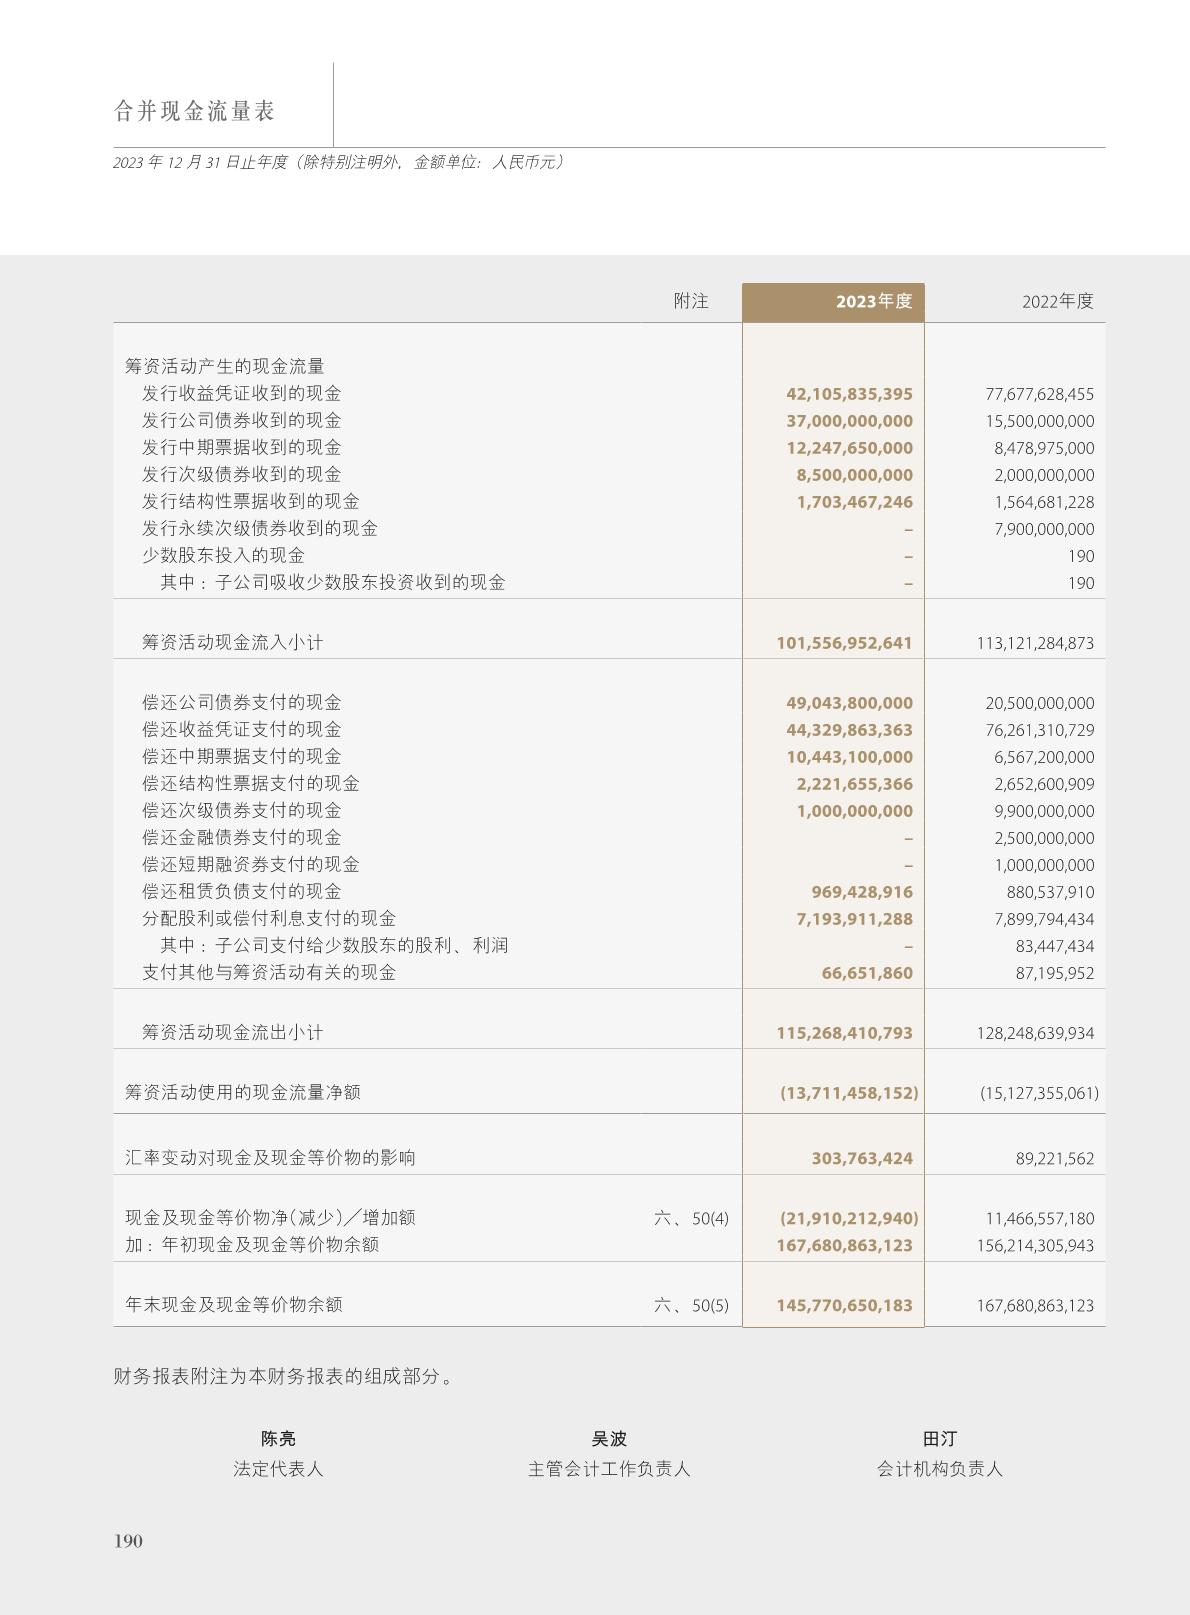Click the 合并现金流量表 page title
Image resolution: width=1190 pixels, height=1615 pixels.
tap(195, 111)
